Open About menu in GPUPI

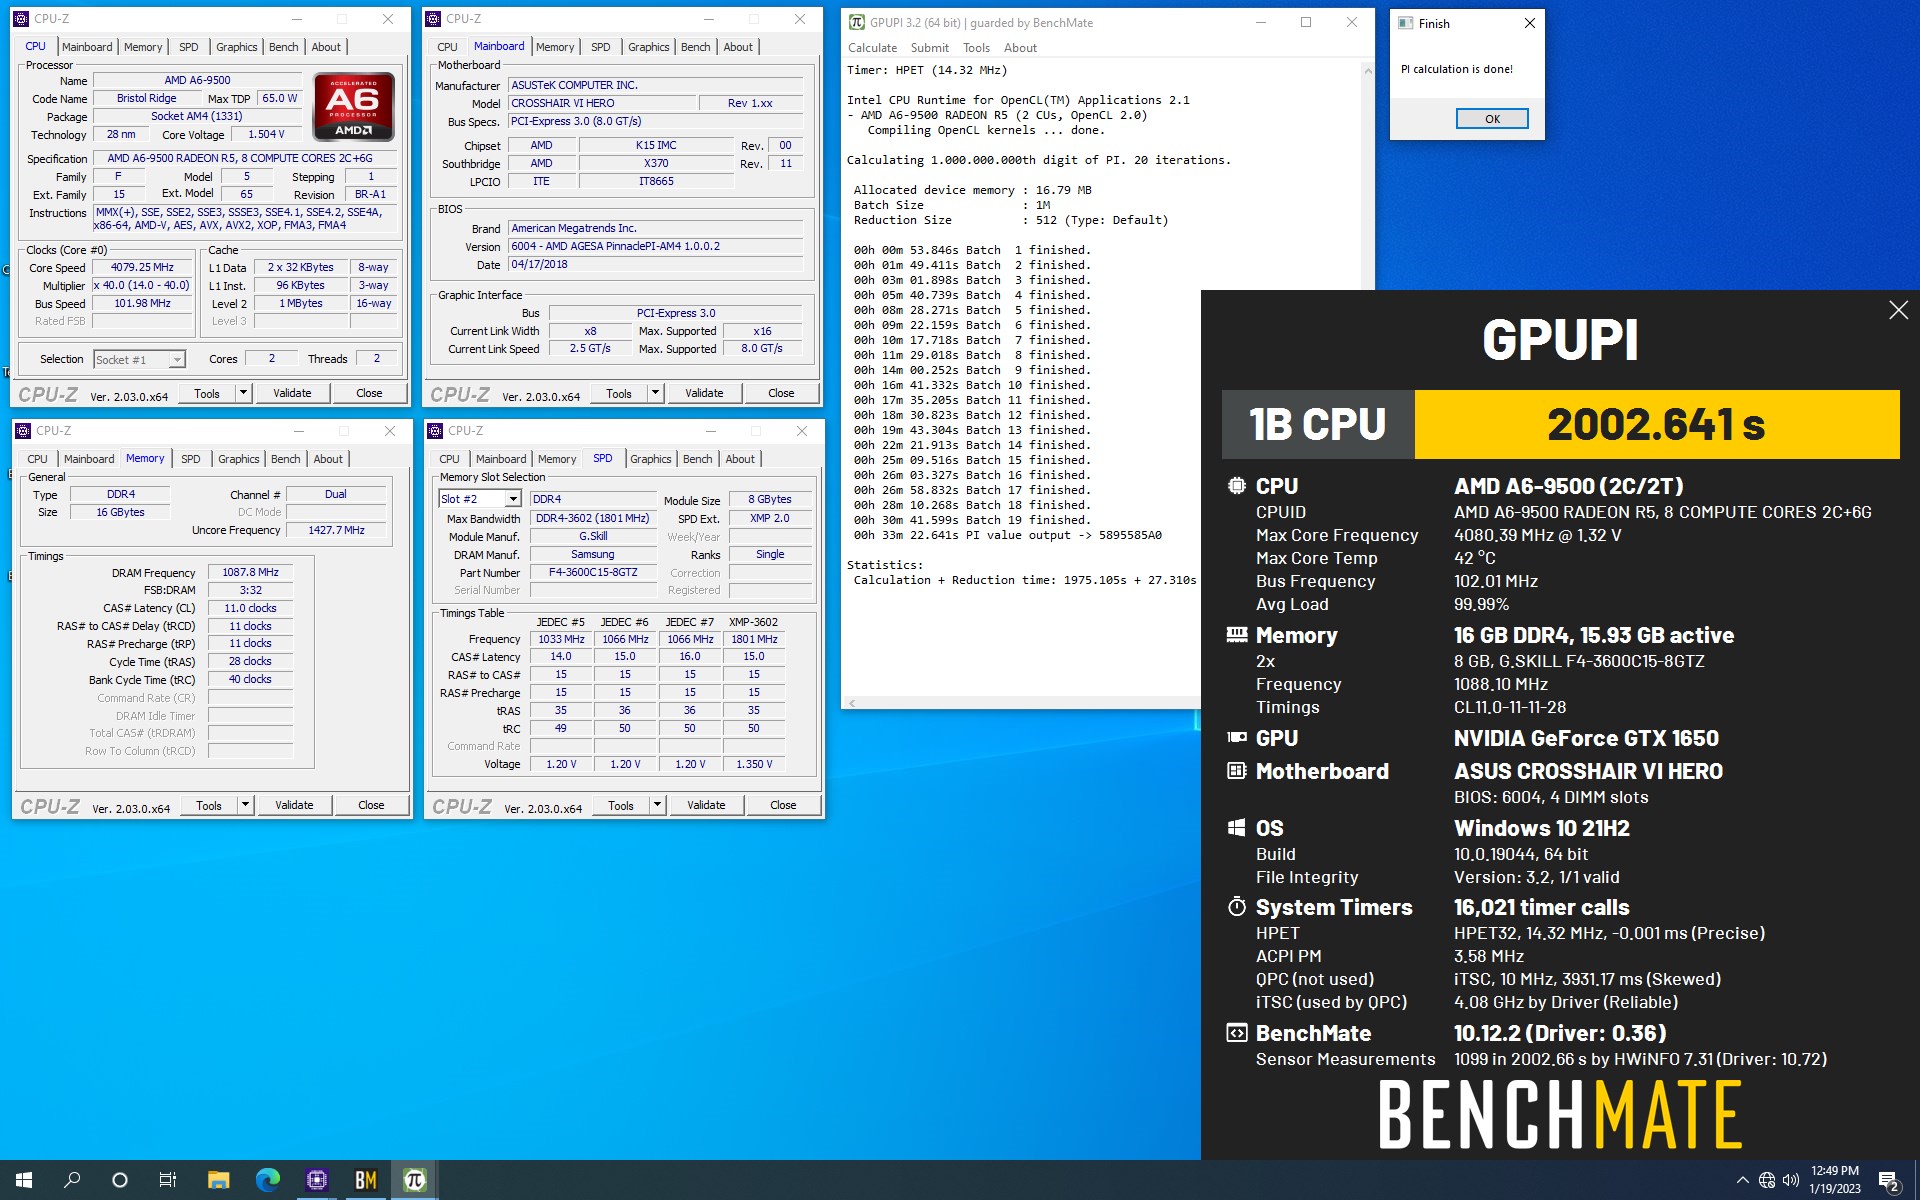click(1020, 48)
